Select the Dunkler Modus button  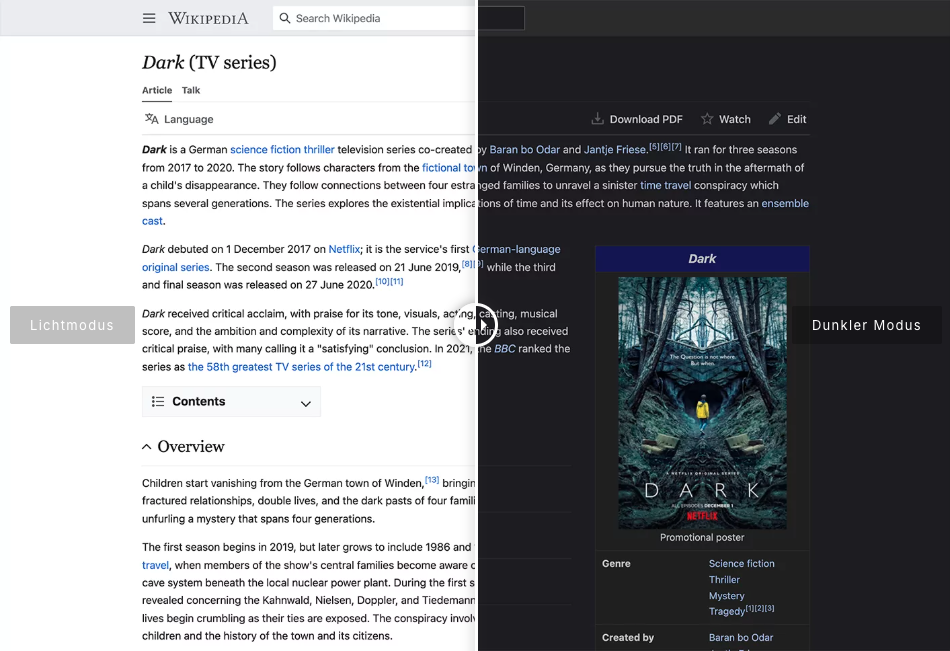point(866,325)
